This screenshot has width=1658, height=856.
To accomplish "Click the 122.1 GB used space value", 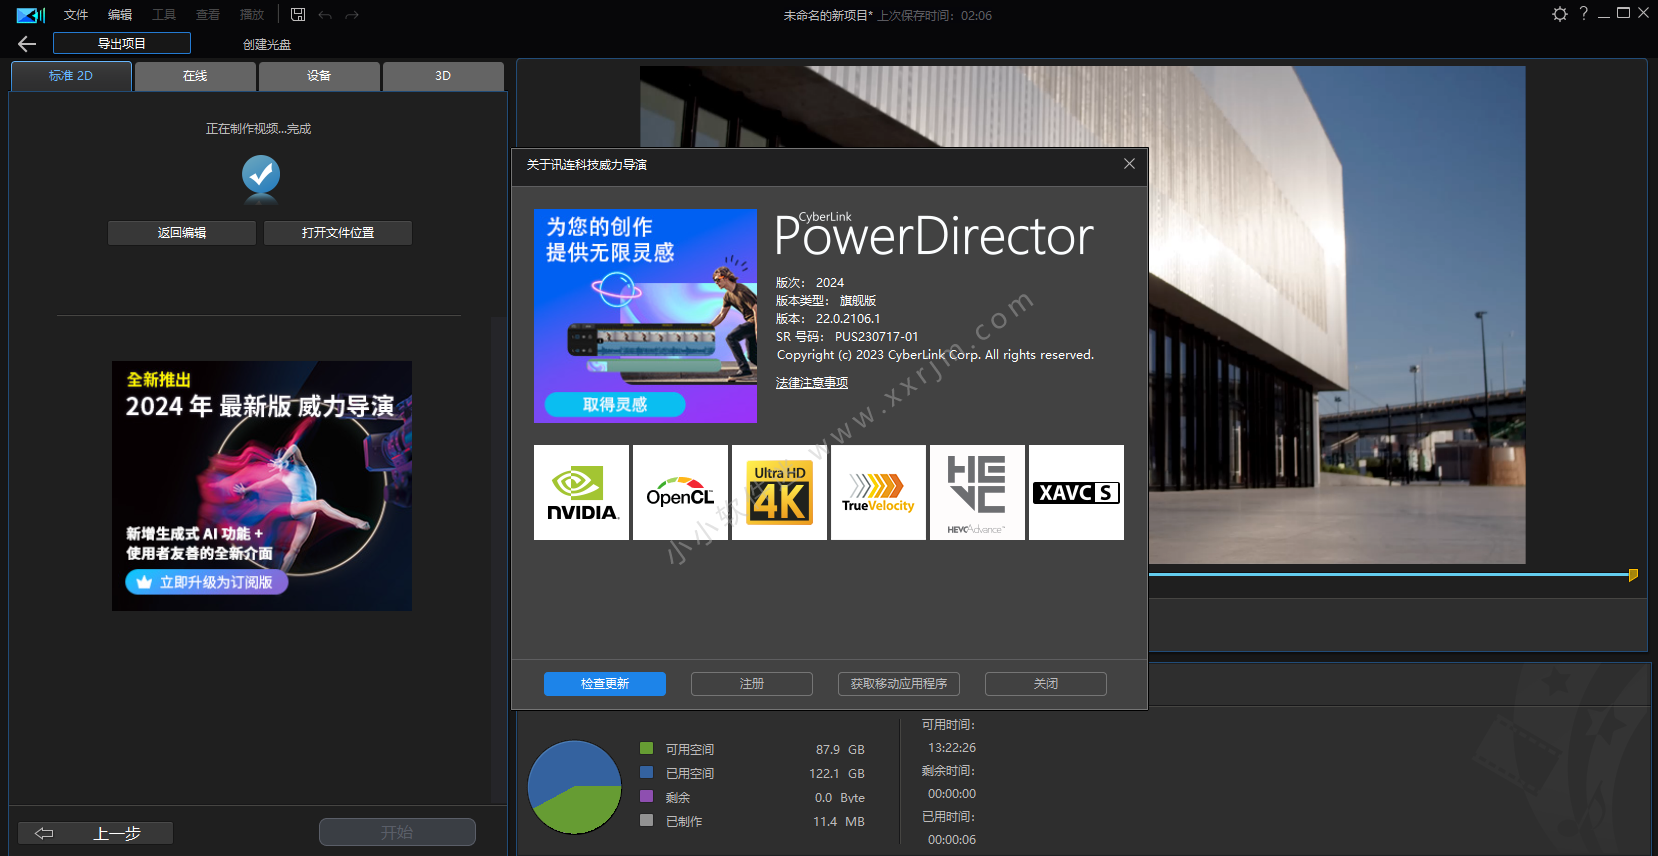I will (837, 774).
